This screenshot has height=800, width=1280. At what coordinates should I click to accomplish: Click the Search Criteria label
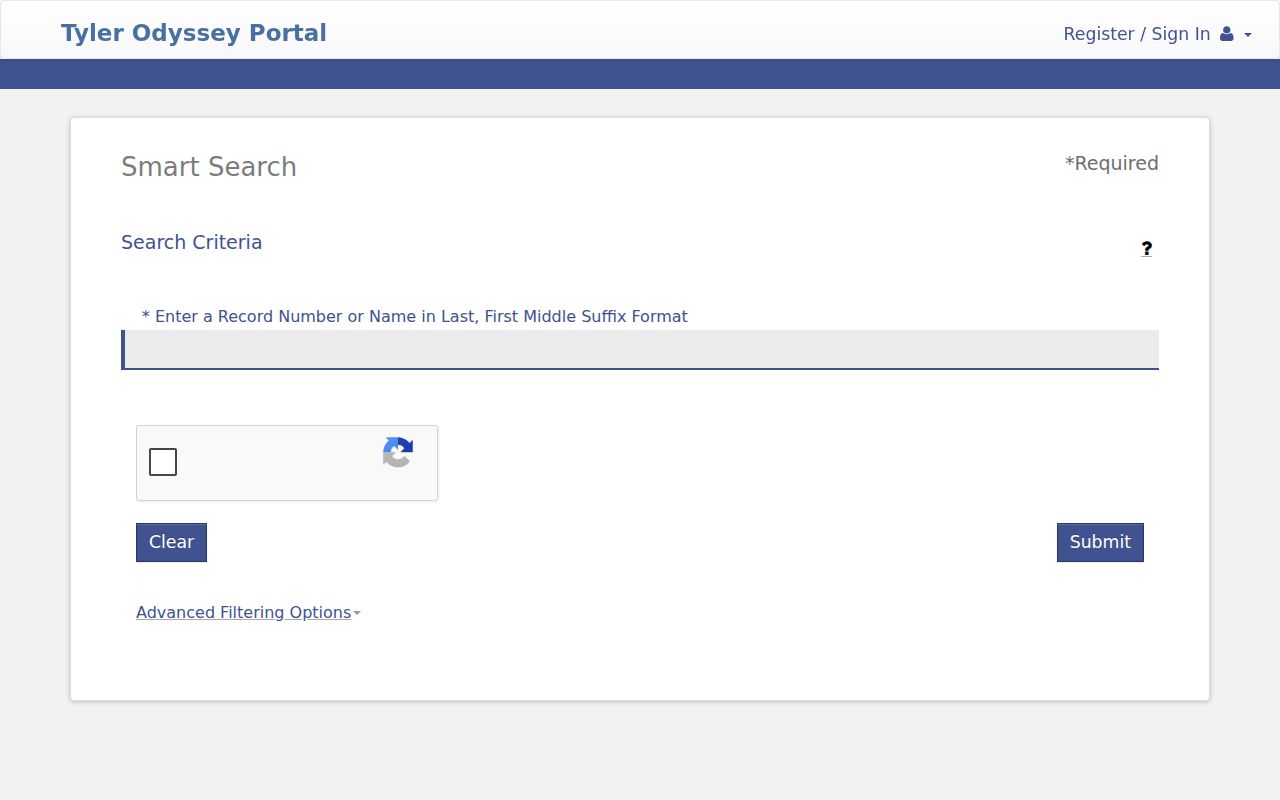[192, 242]
